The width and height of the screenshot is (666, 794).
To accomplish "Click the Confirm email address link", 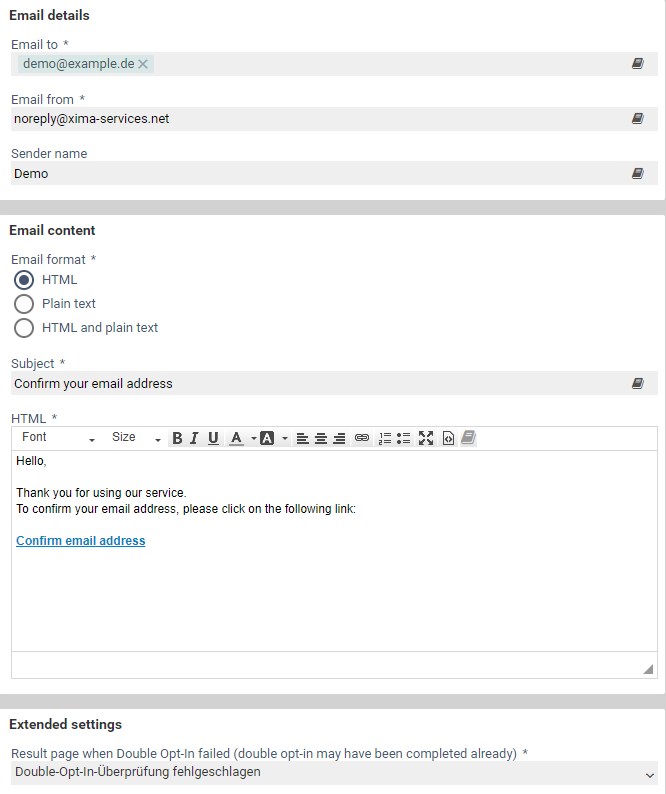I will coord(81,541).
